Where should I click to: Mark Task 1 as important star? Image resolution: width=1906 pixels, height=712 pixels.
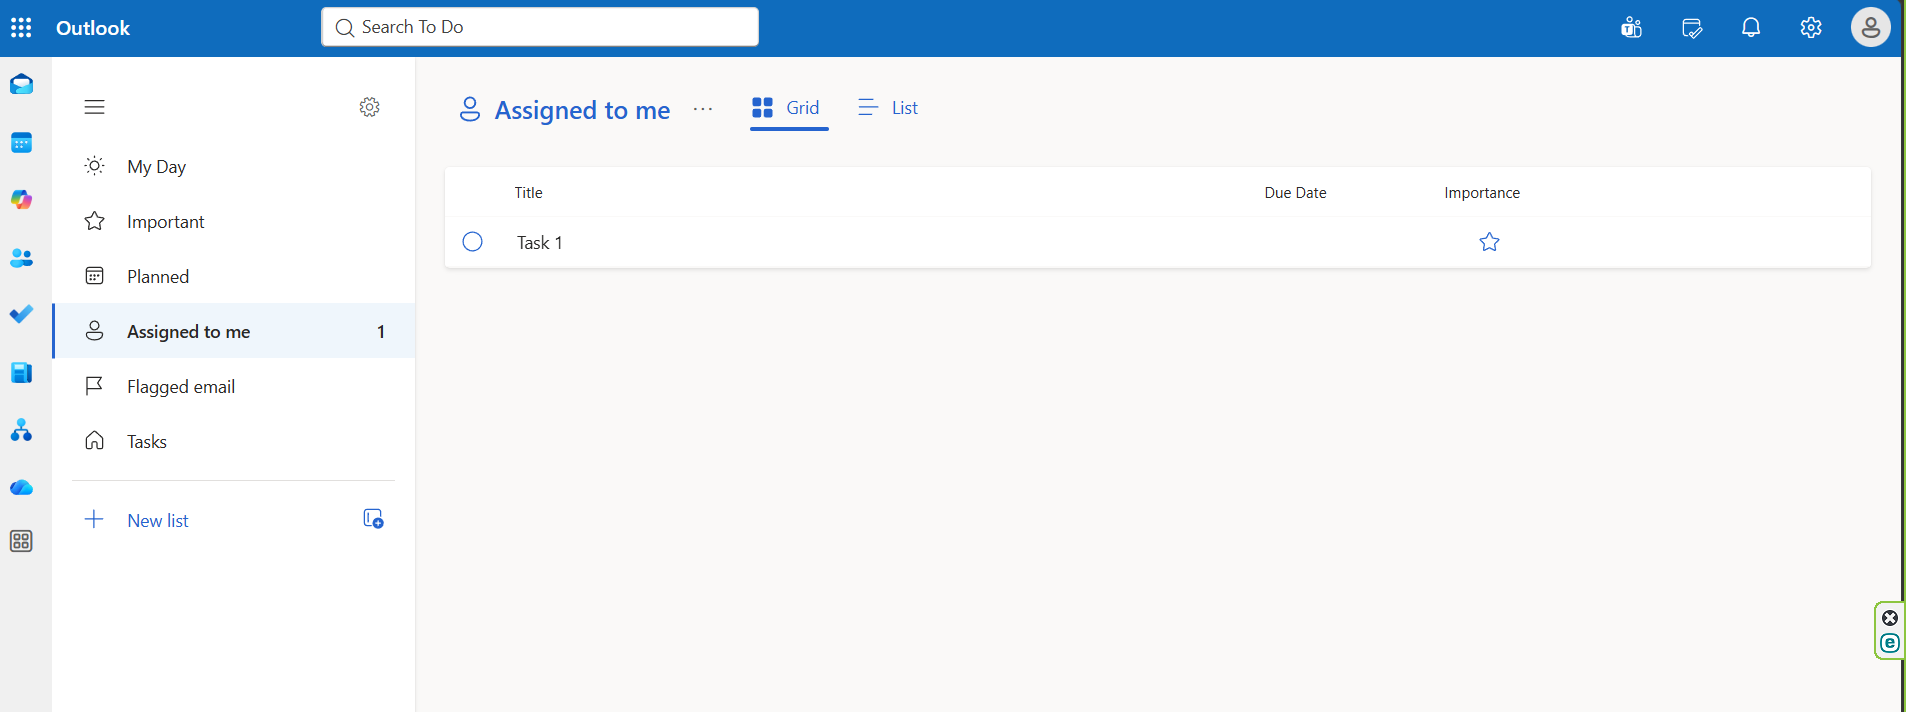[1490, 242]
